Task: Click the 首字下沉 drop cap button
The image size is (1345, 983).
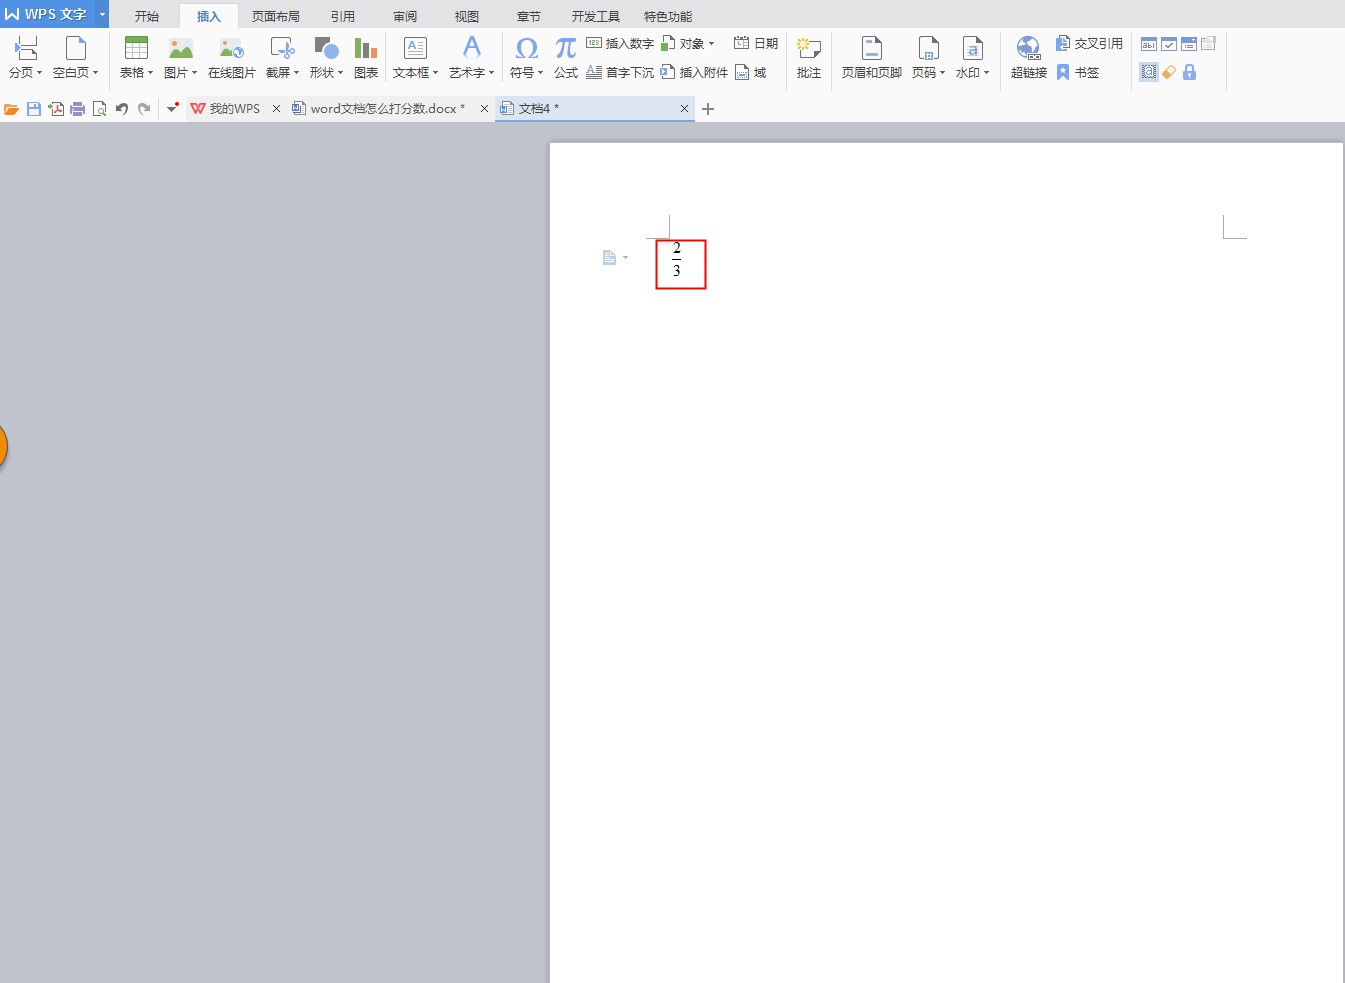Action: (620, 72)
